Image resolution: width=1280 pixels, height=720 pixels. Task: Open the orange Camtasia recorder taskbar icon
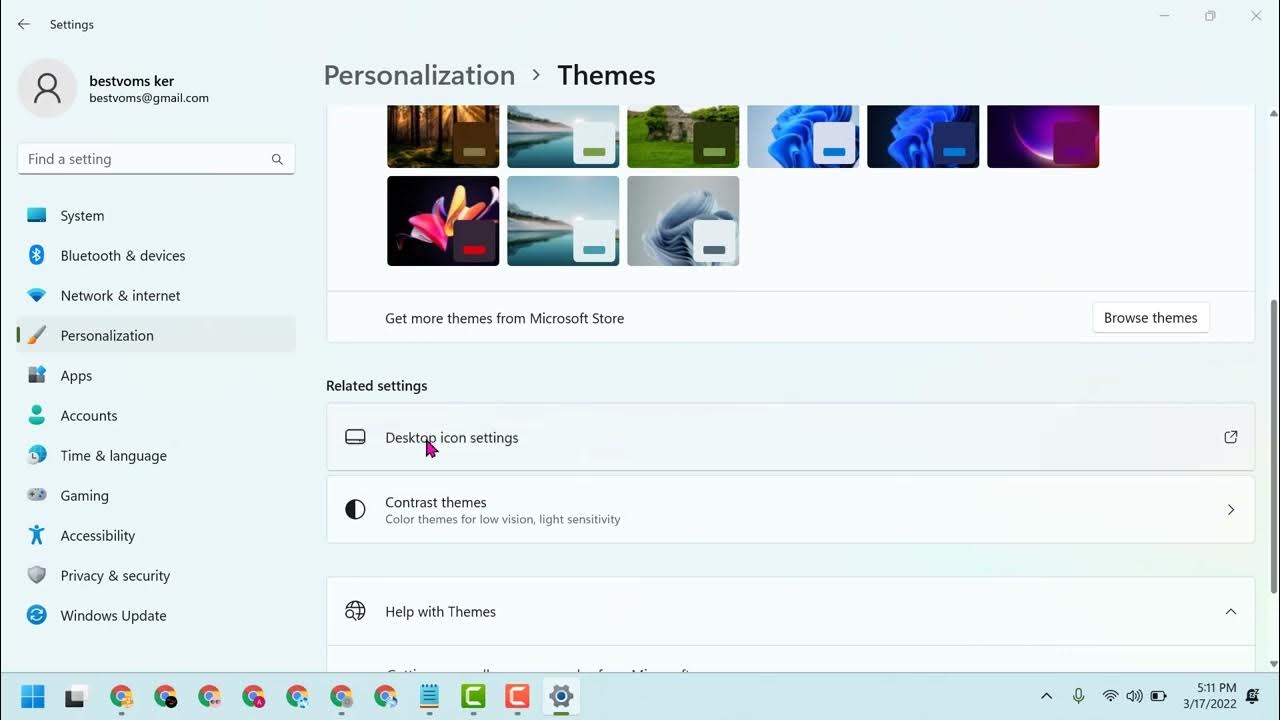pos(517,697)
